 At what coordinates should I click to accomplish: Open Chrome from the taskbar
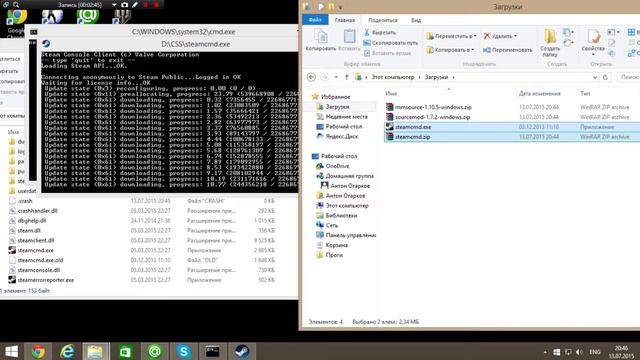click(38, 351)
